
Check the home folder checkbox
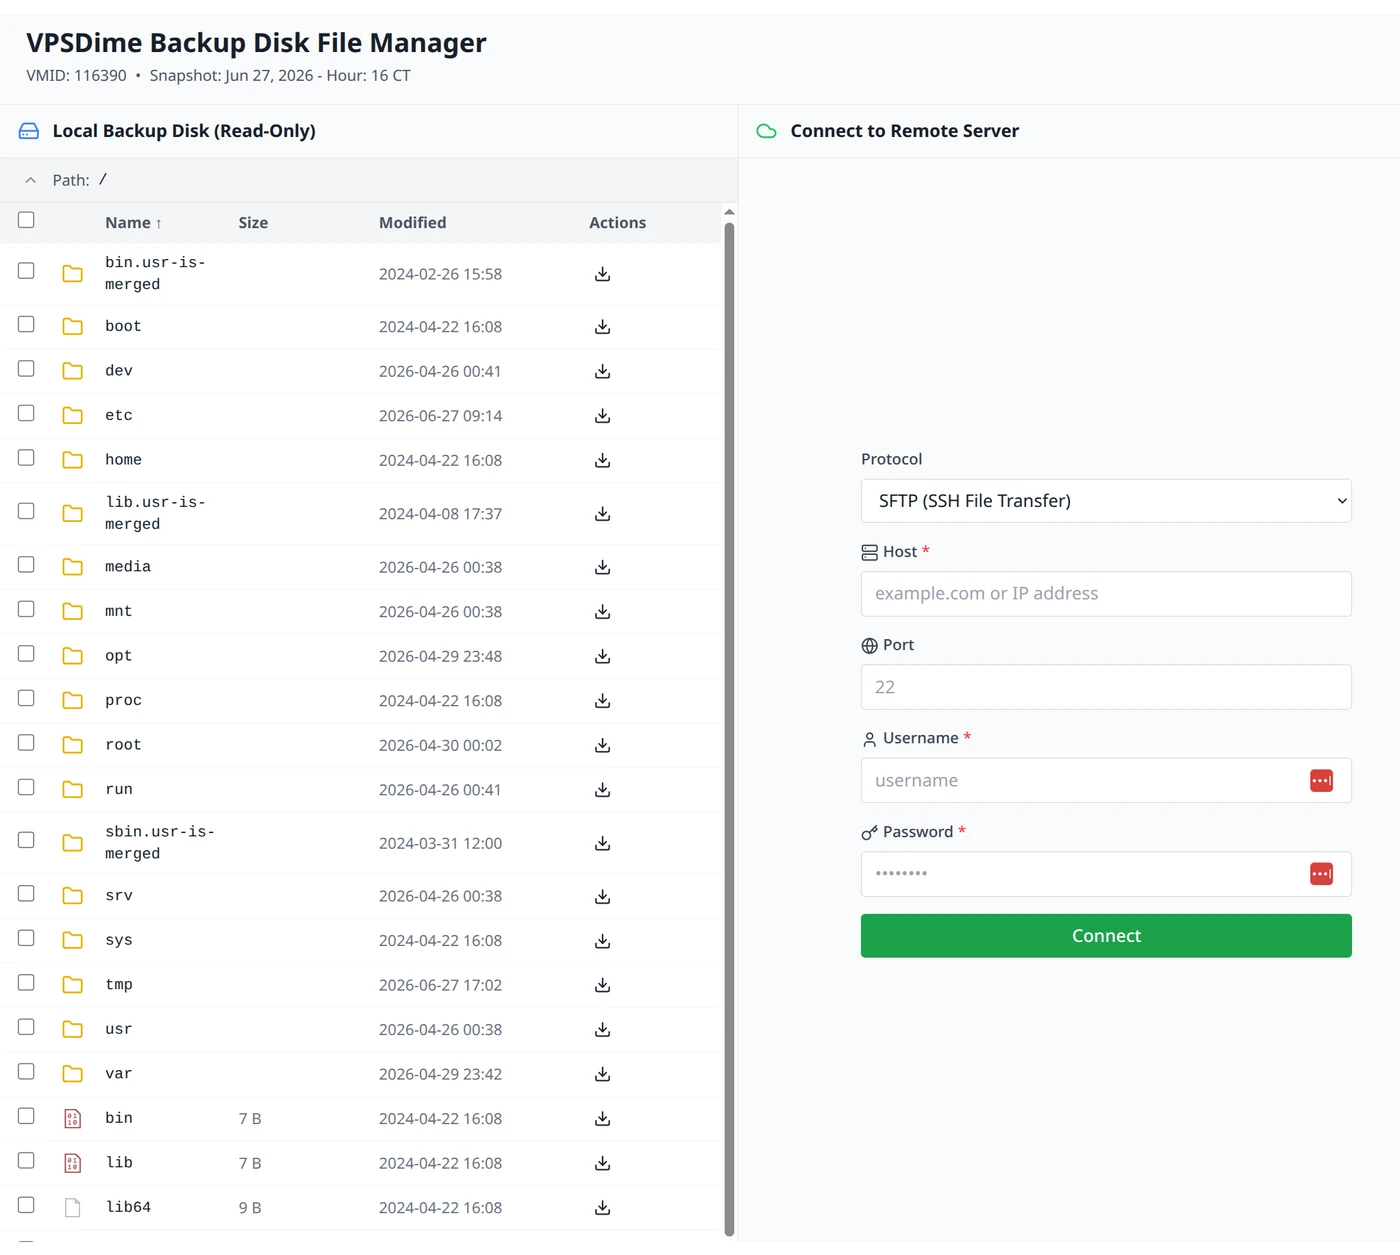26,457
